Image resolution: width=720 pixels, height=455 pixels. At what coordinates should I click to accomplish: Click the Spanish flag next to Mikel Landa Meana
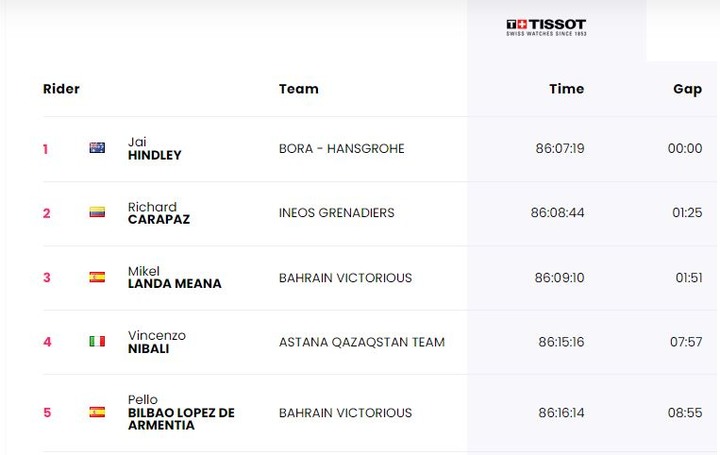97,277
